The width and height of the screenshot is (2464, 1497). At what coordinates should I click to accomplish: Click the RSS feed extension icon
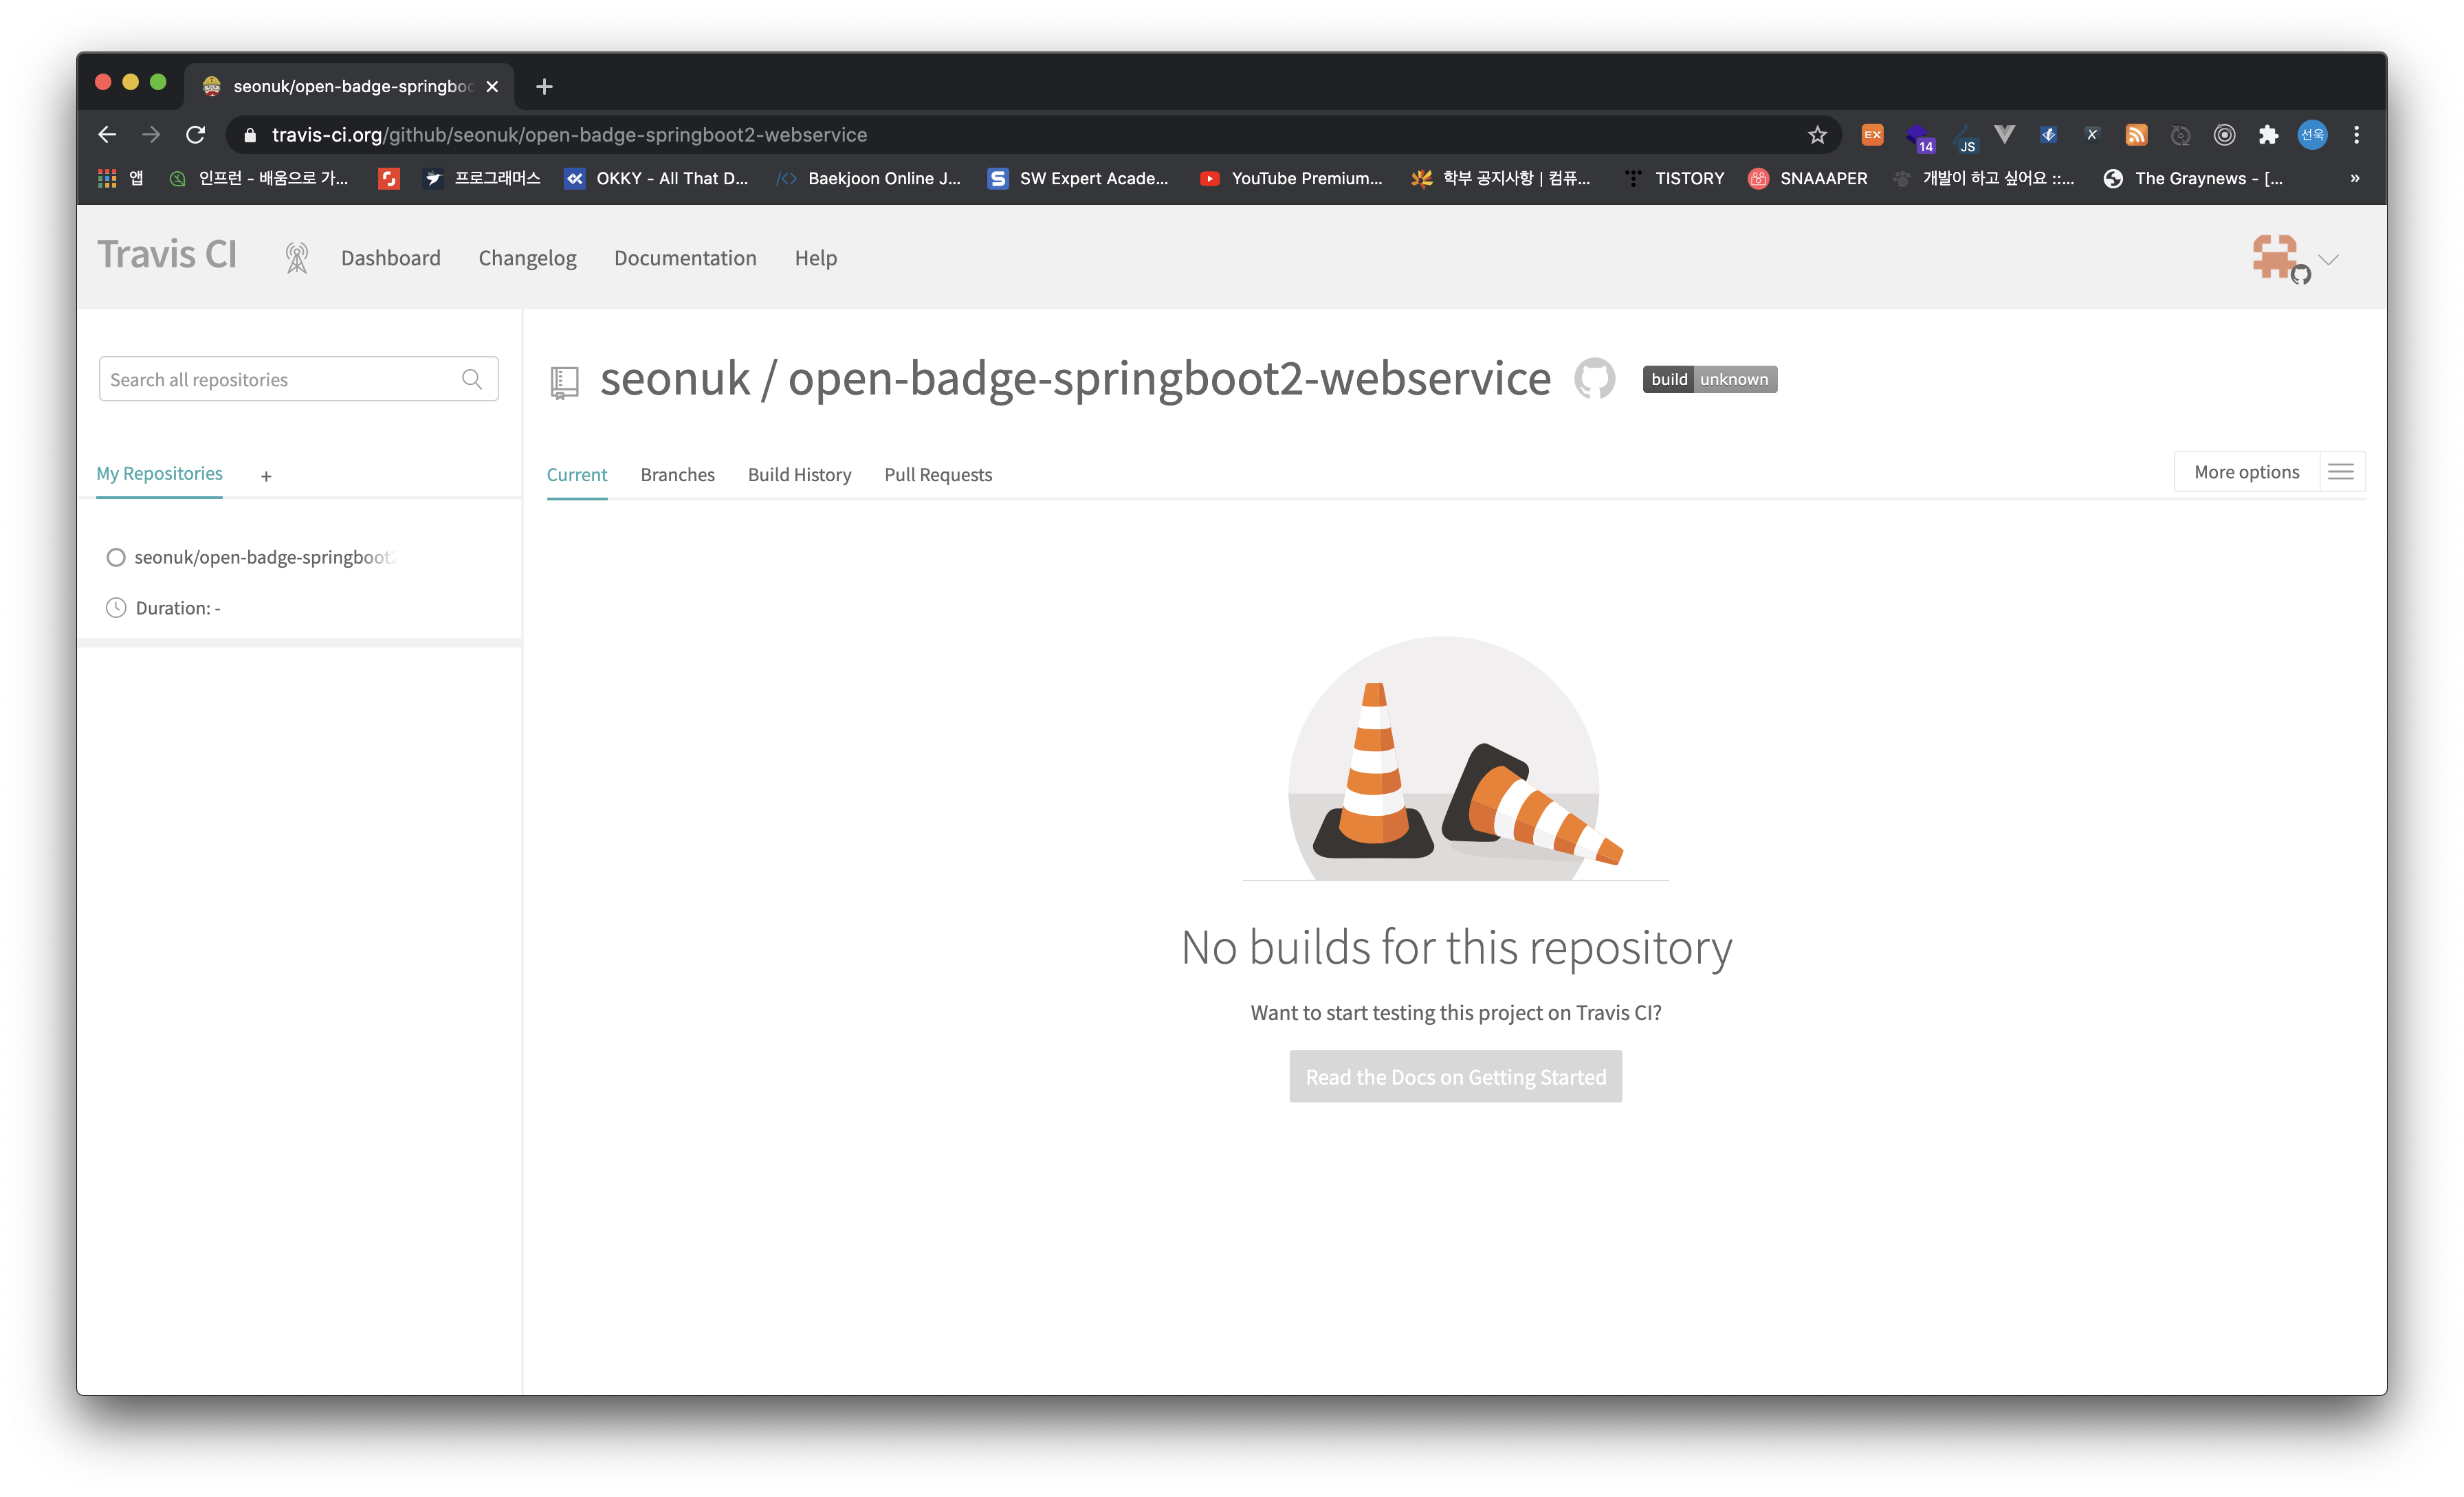click(2136, 135)
